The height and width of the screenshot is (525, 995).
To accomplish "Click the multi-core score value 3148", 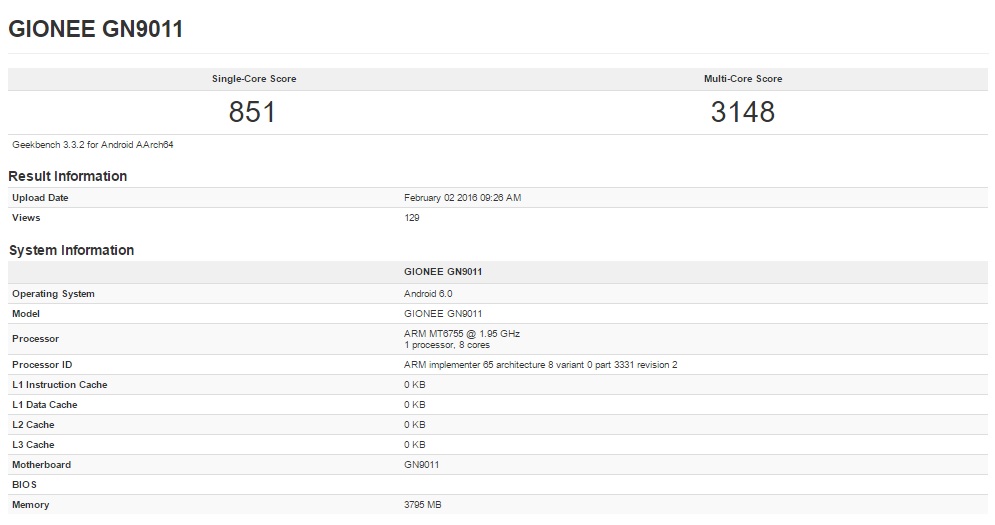I will tap(742, 112).
